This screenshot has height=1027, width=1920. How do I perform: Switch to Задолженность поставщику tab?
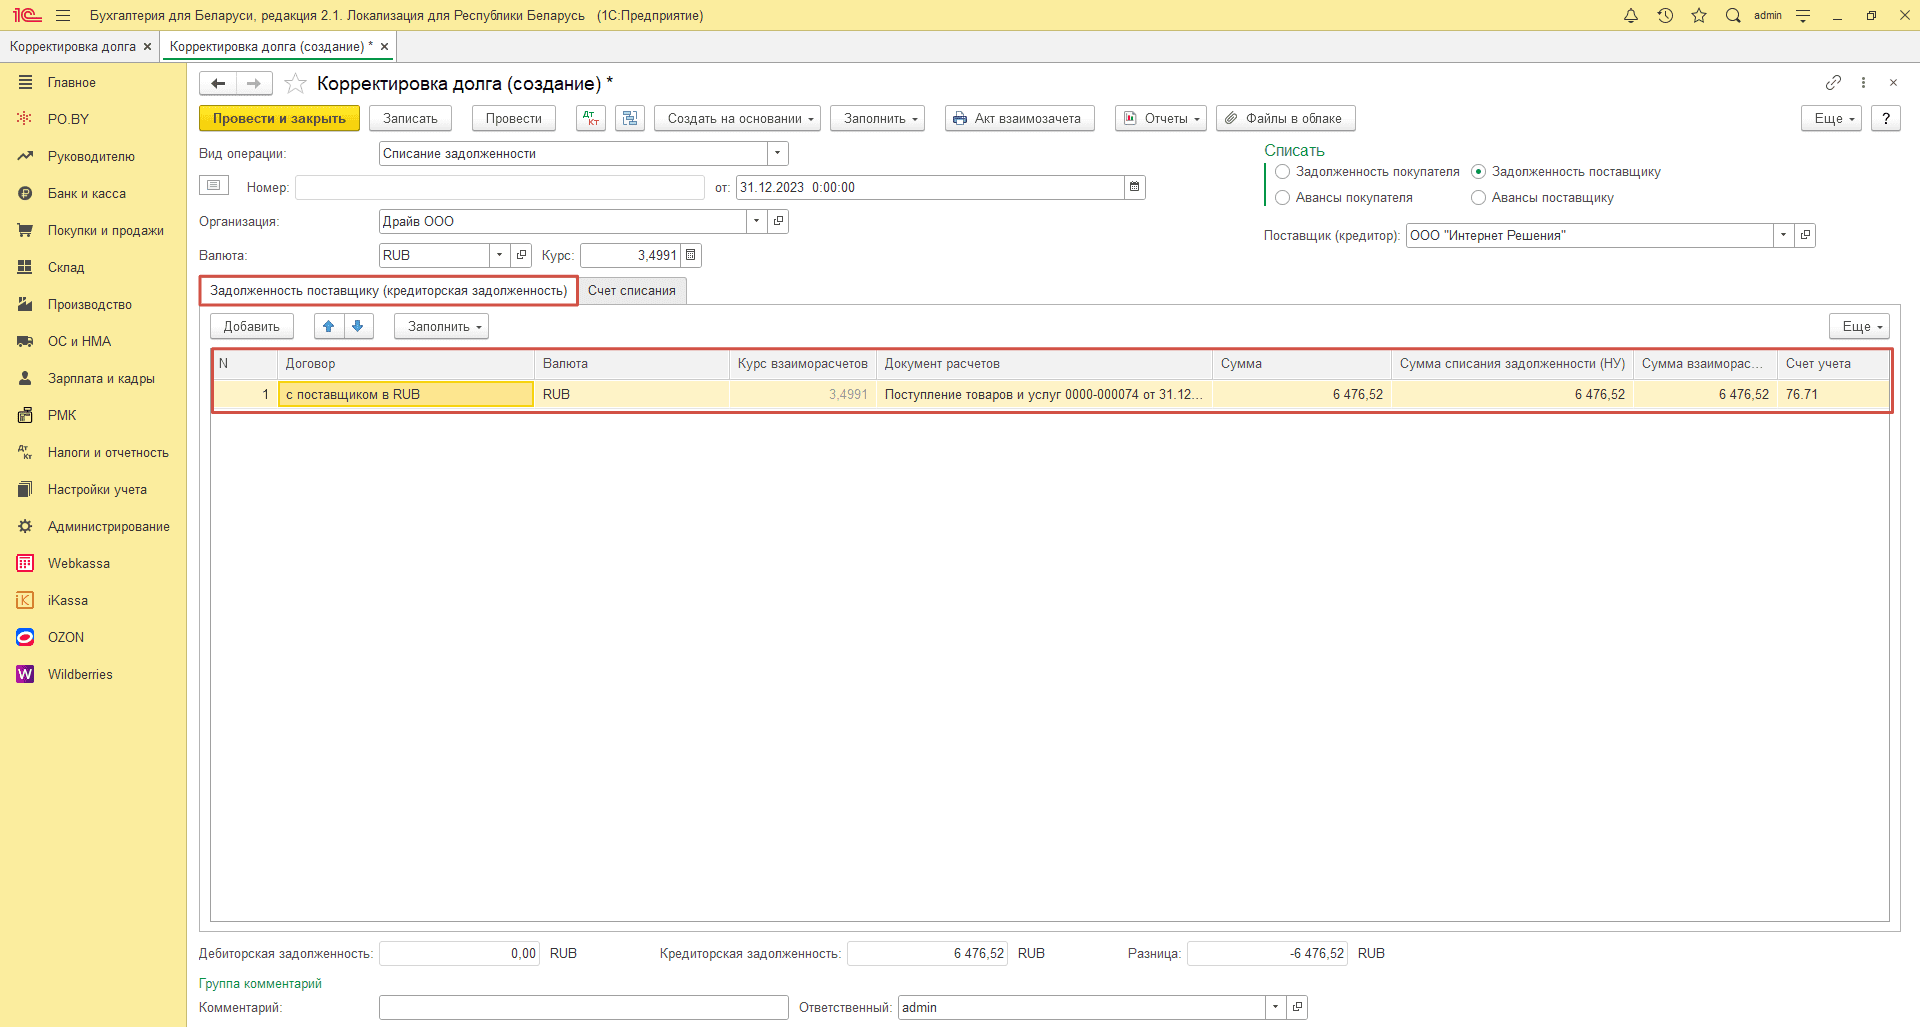389,291
